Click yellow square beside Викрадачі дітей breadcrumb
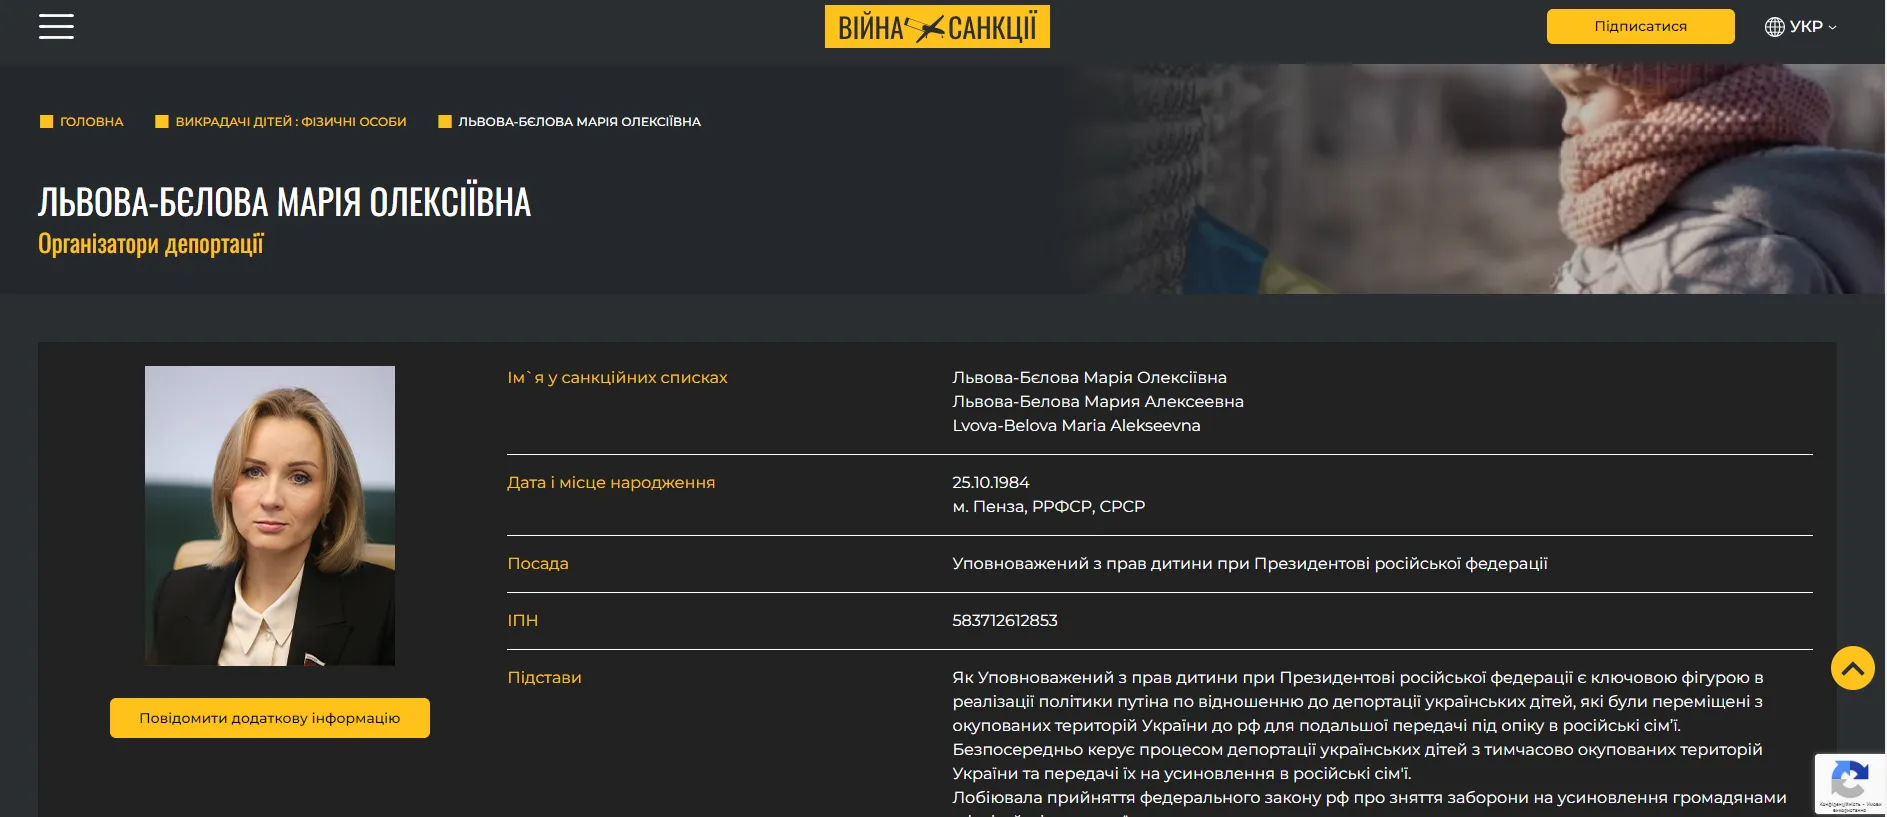The width and height of the screenshot is (1887, 817). [x=162, y=122]
